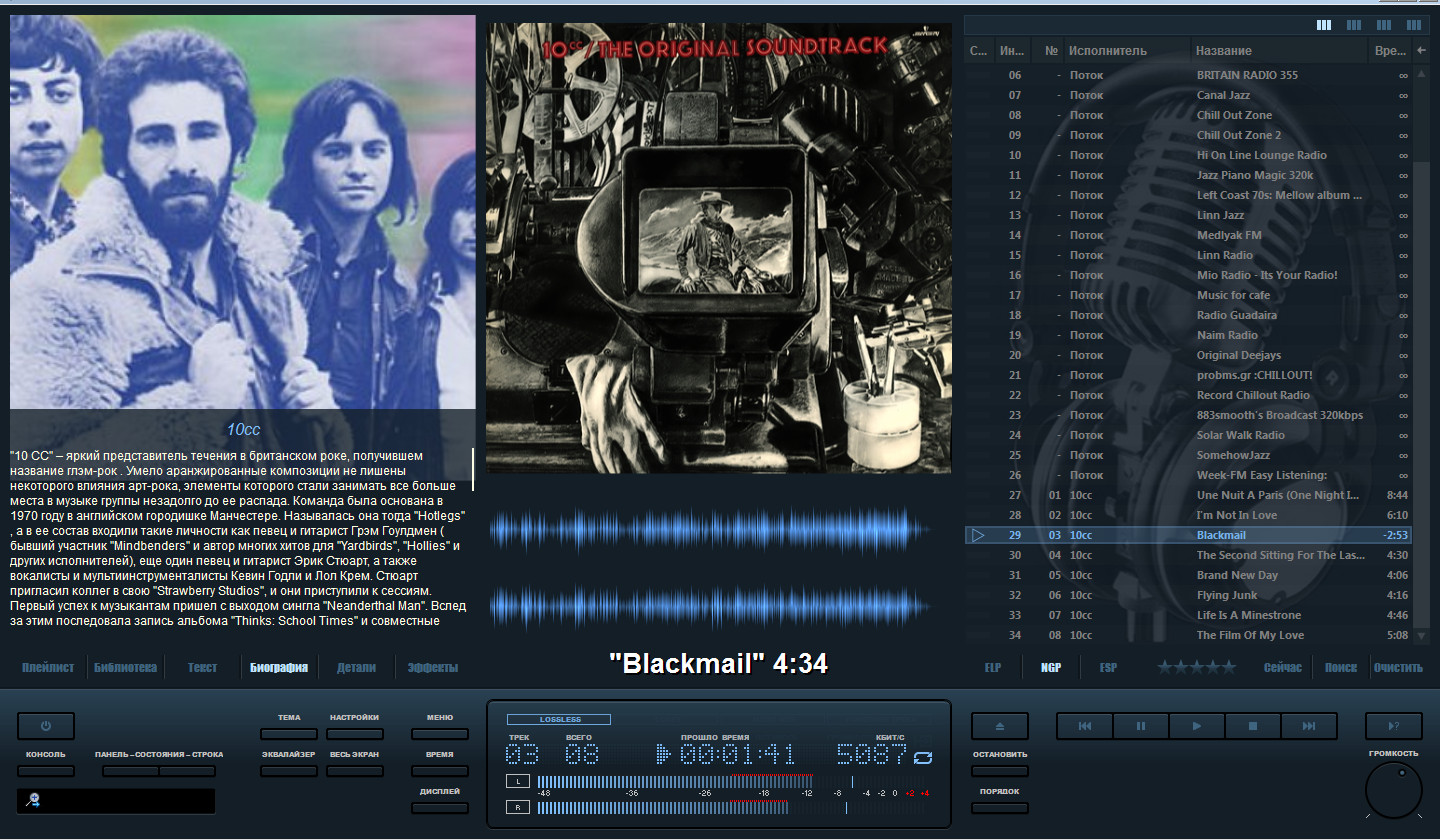Image resolution: width=1440 pixels, height=840 pixels.
Task: Select the Биография tab
Action: click(x=279, y=667)
